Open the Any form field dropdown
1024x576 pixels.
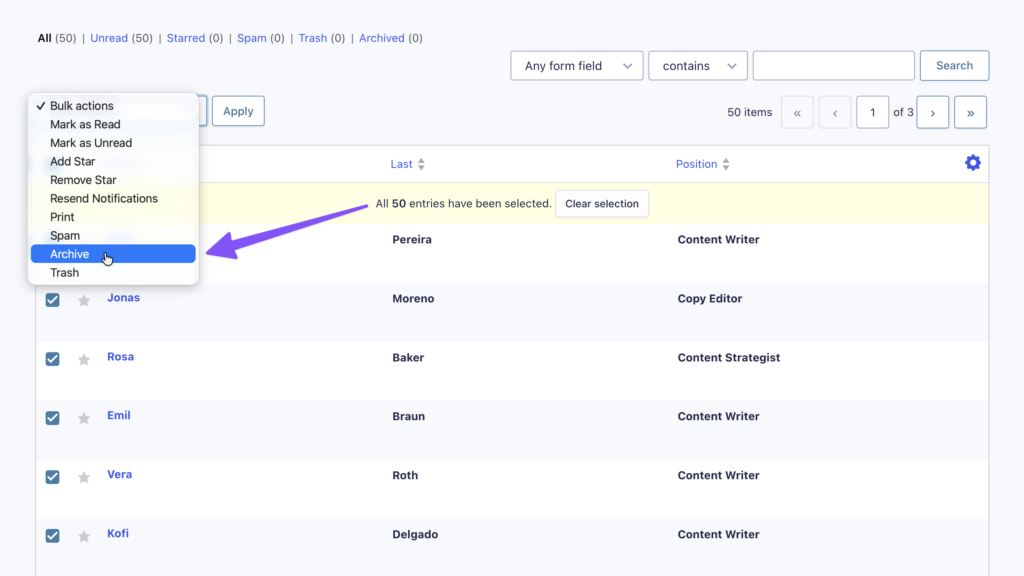point(577,66)
